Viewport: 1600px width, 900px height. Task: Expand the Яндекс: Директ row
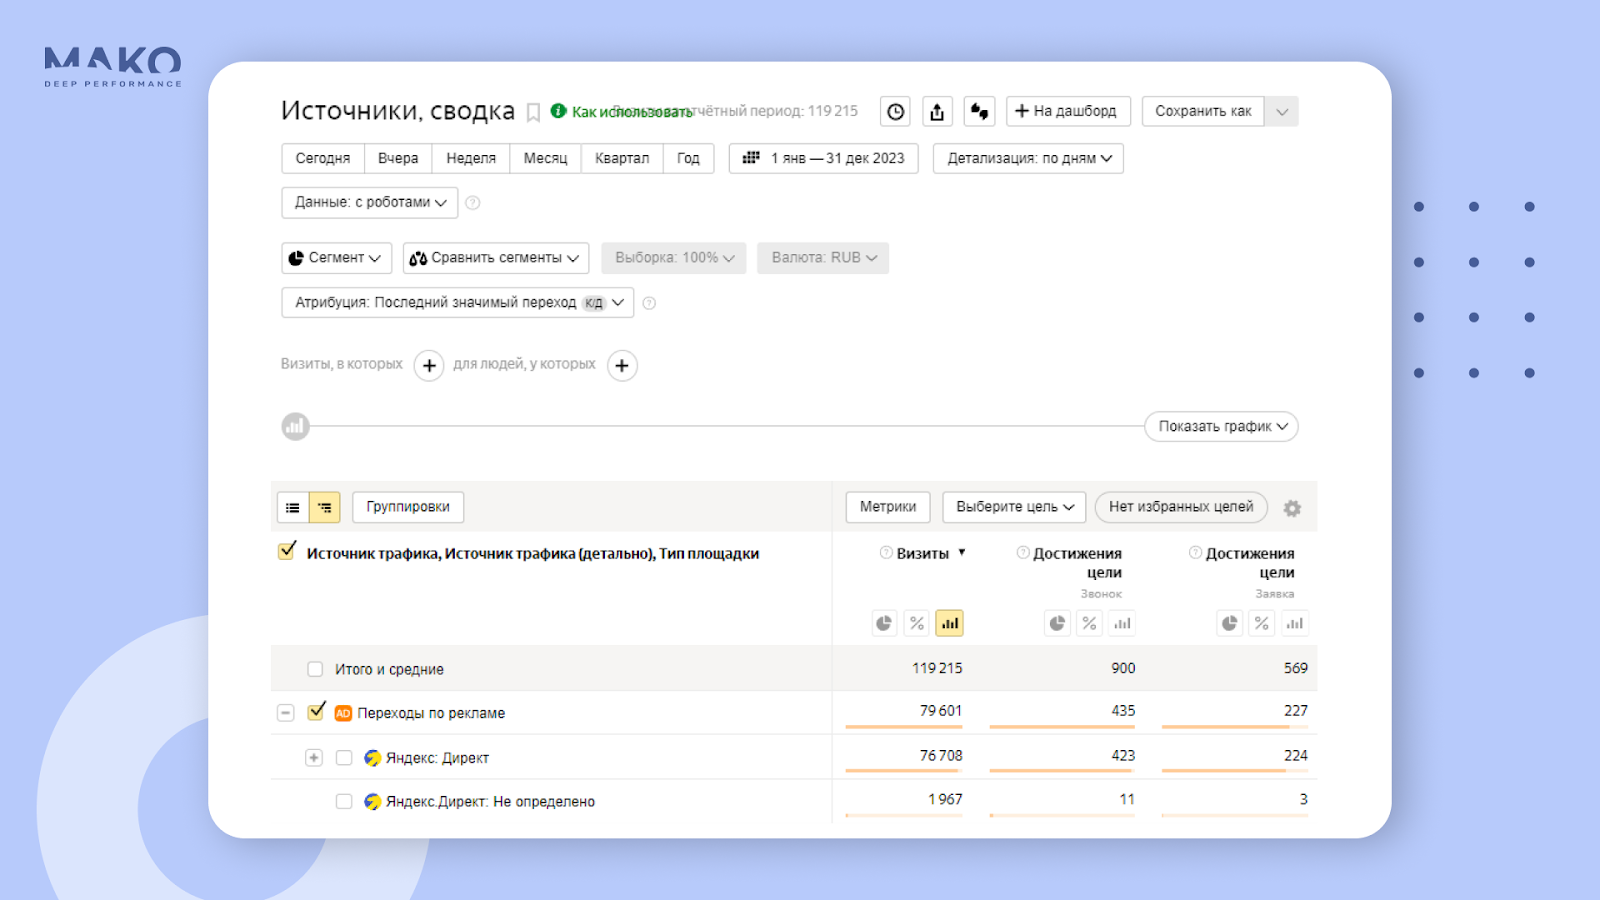point(314,758)
